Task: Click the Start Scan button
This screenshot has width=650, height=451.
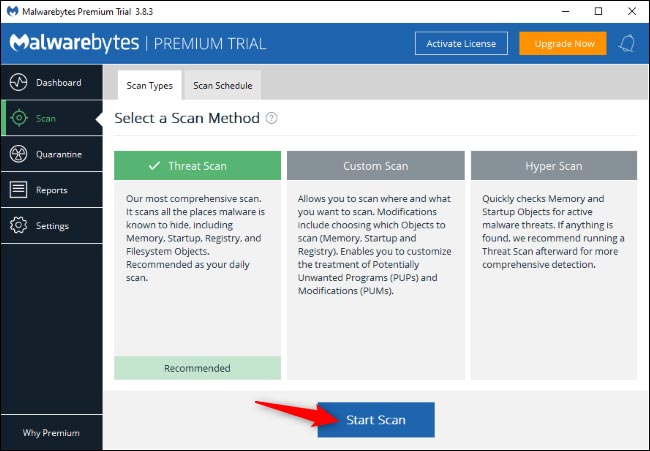Action: 376,419
